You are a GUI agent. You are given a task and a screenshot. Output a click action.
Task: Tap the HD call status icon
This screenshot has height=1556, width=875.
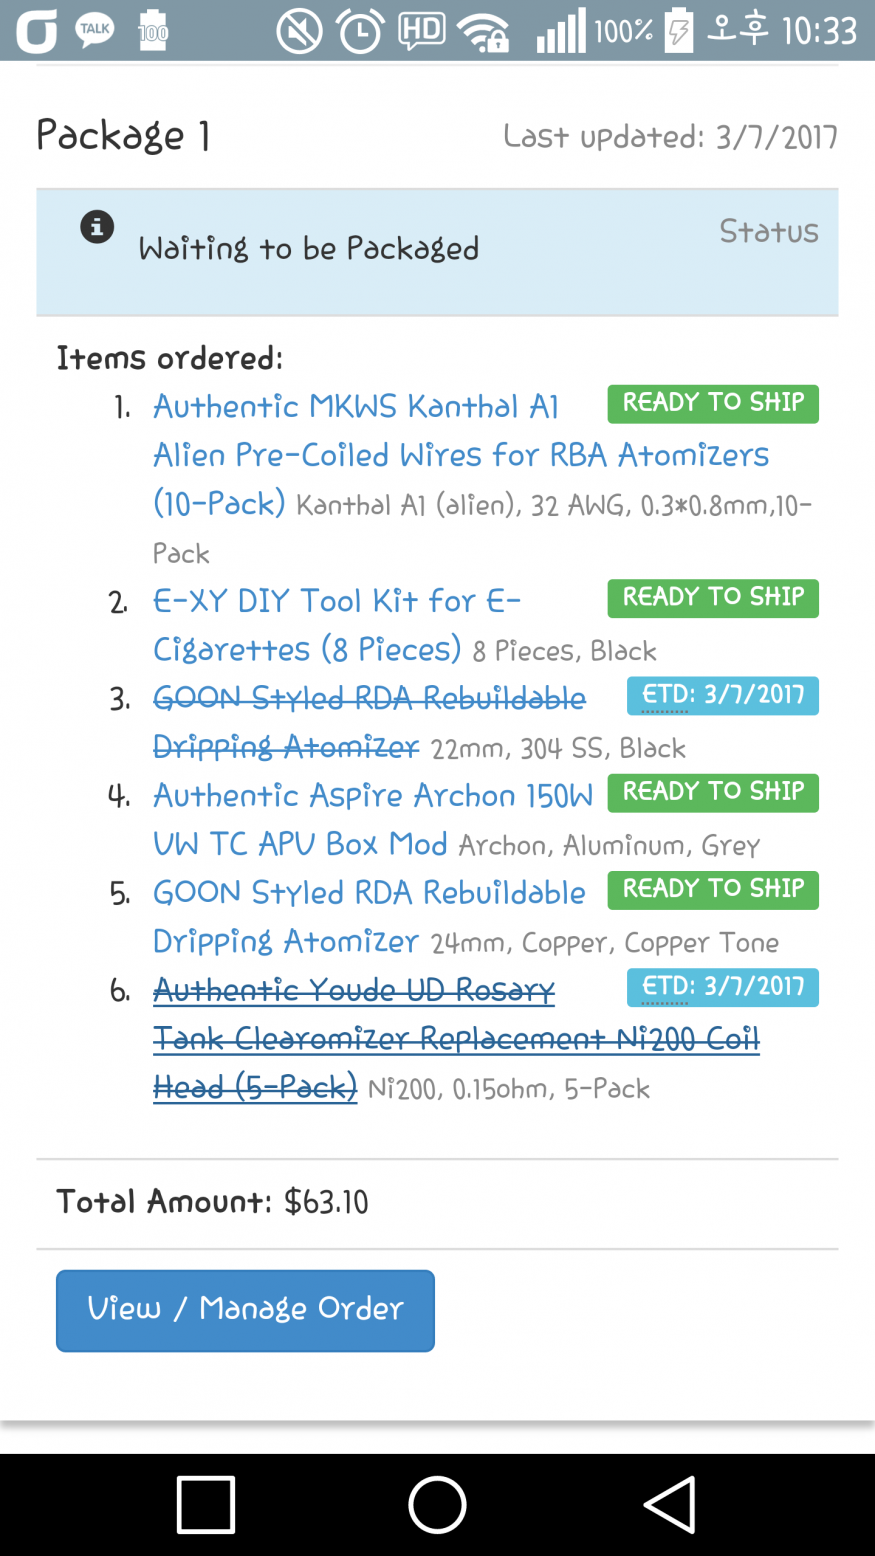[421, 31]
